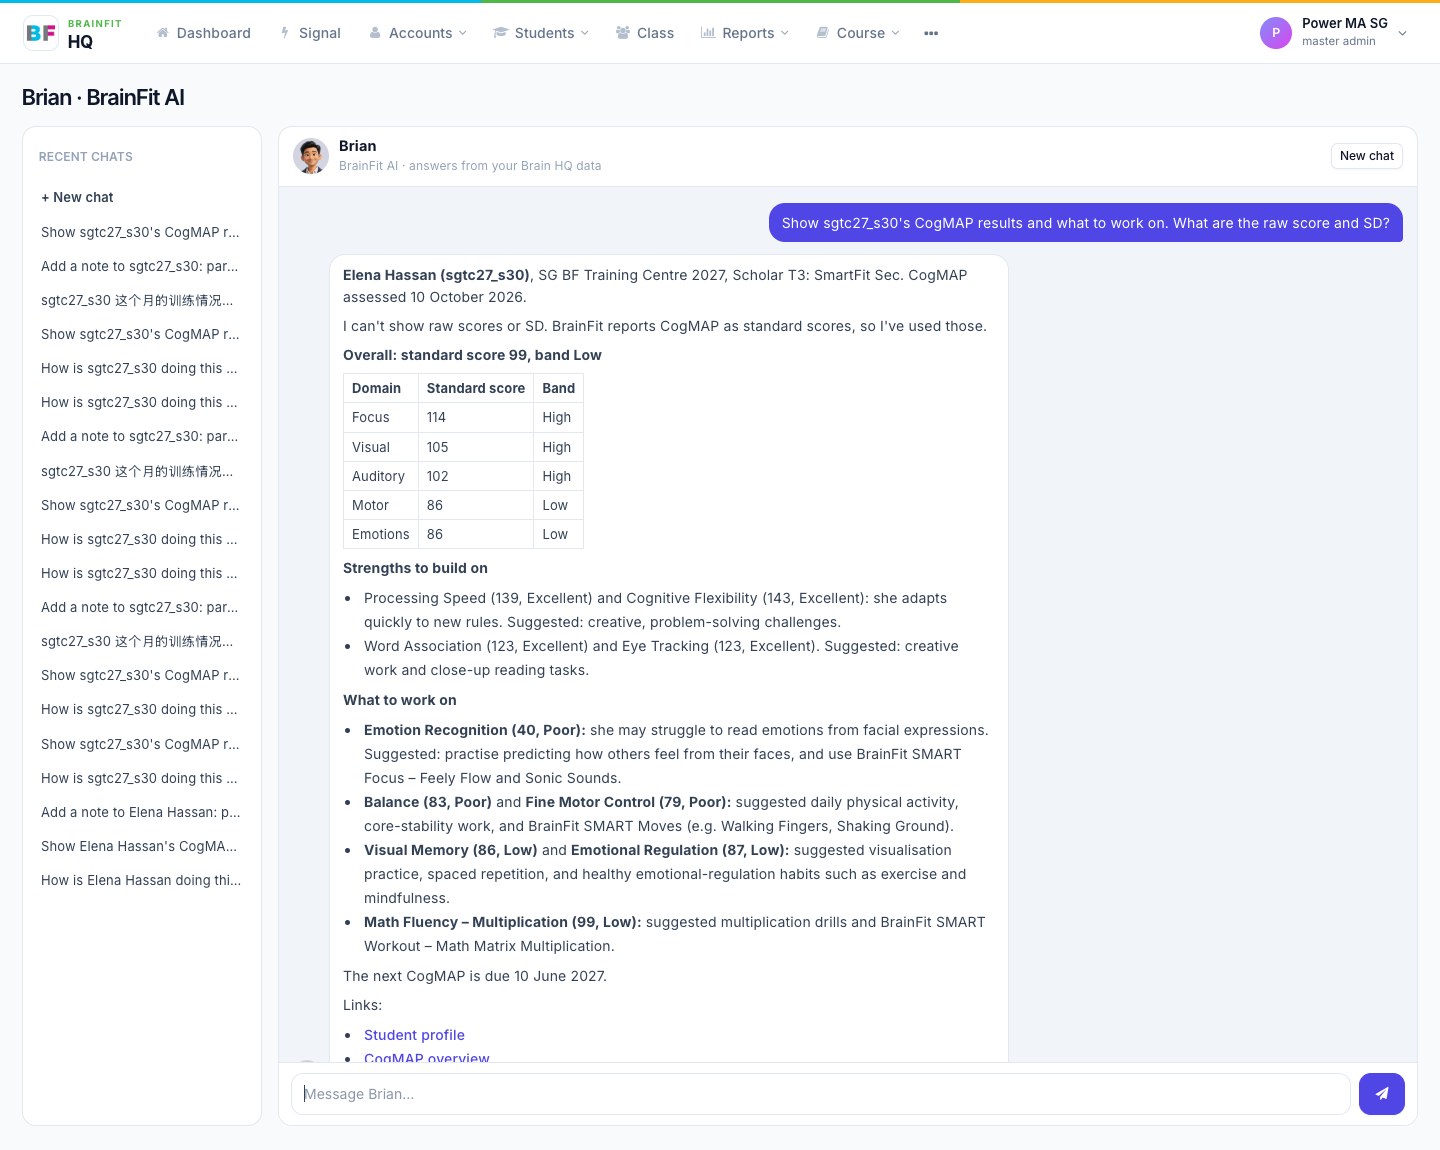1440x1150 pixels.
Task: Click the Students graduation cap icon
Action: 501,33
